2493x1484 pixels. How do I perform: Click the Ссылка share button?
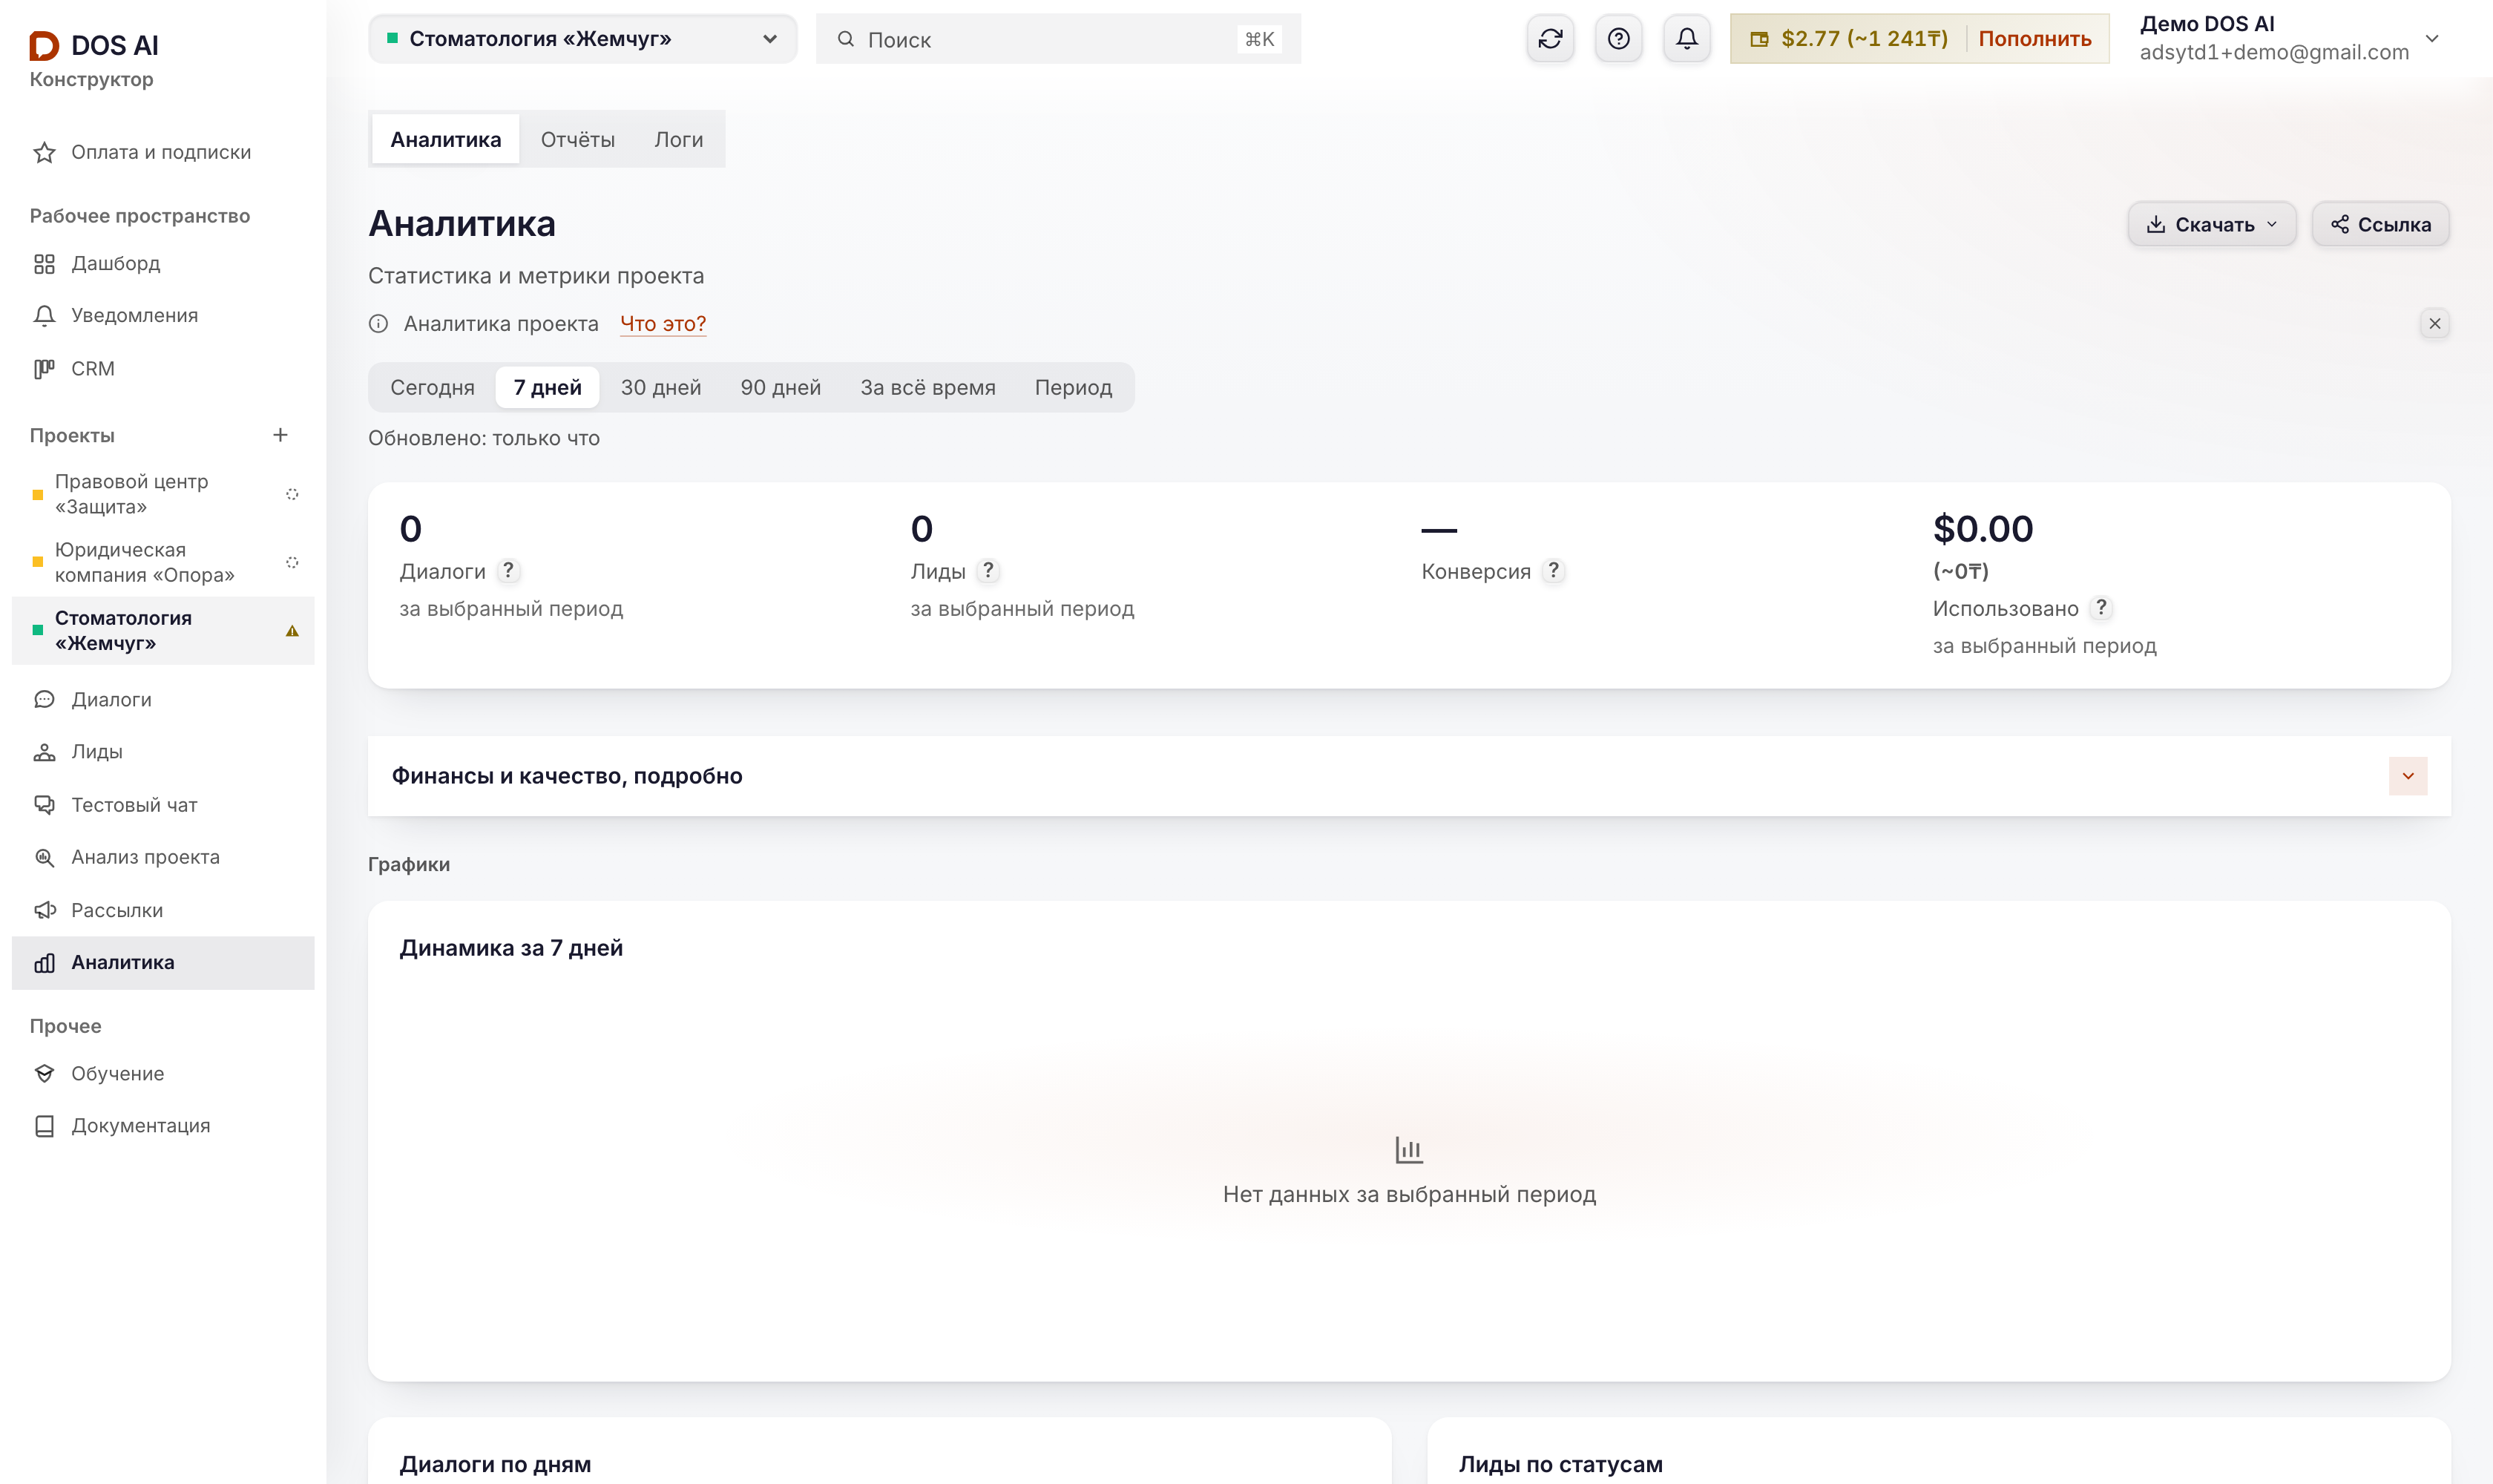click(x=2380, y=224)
